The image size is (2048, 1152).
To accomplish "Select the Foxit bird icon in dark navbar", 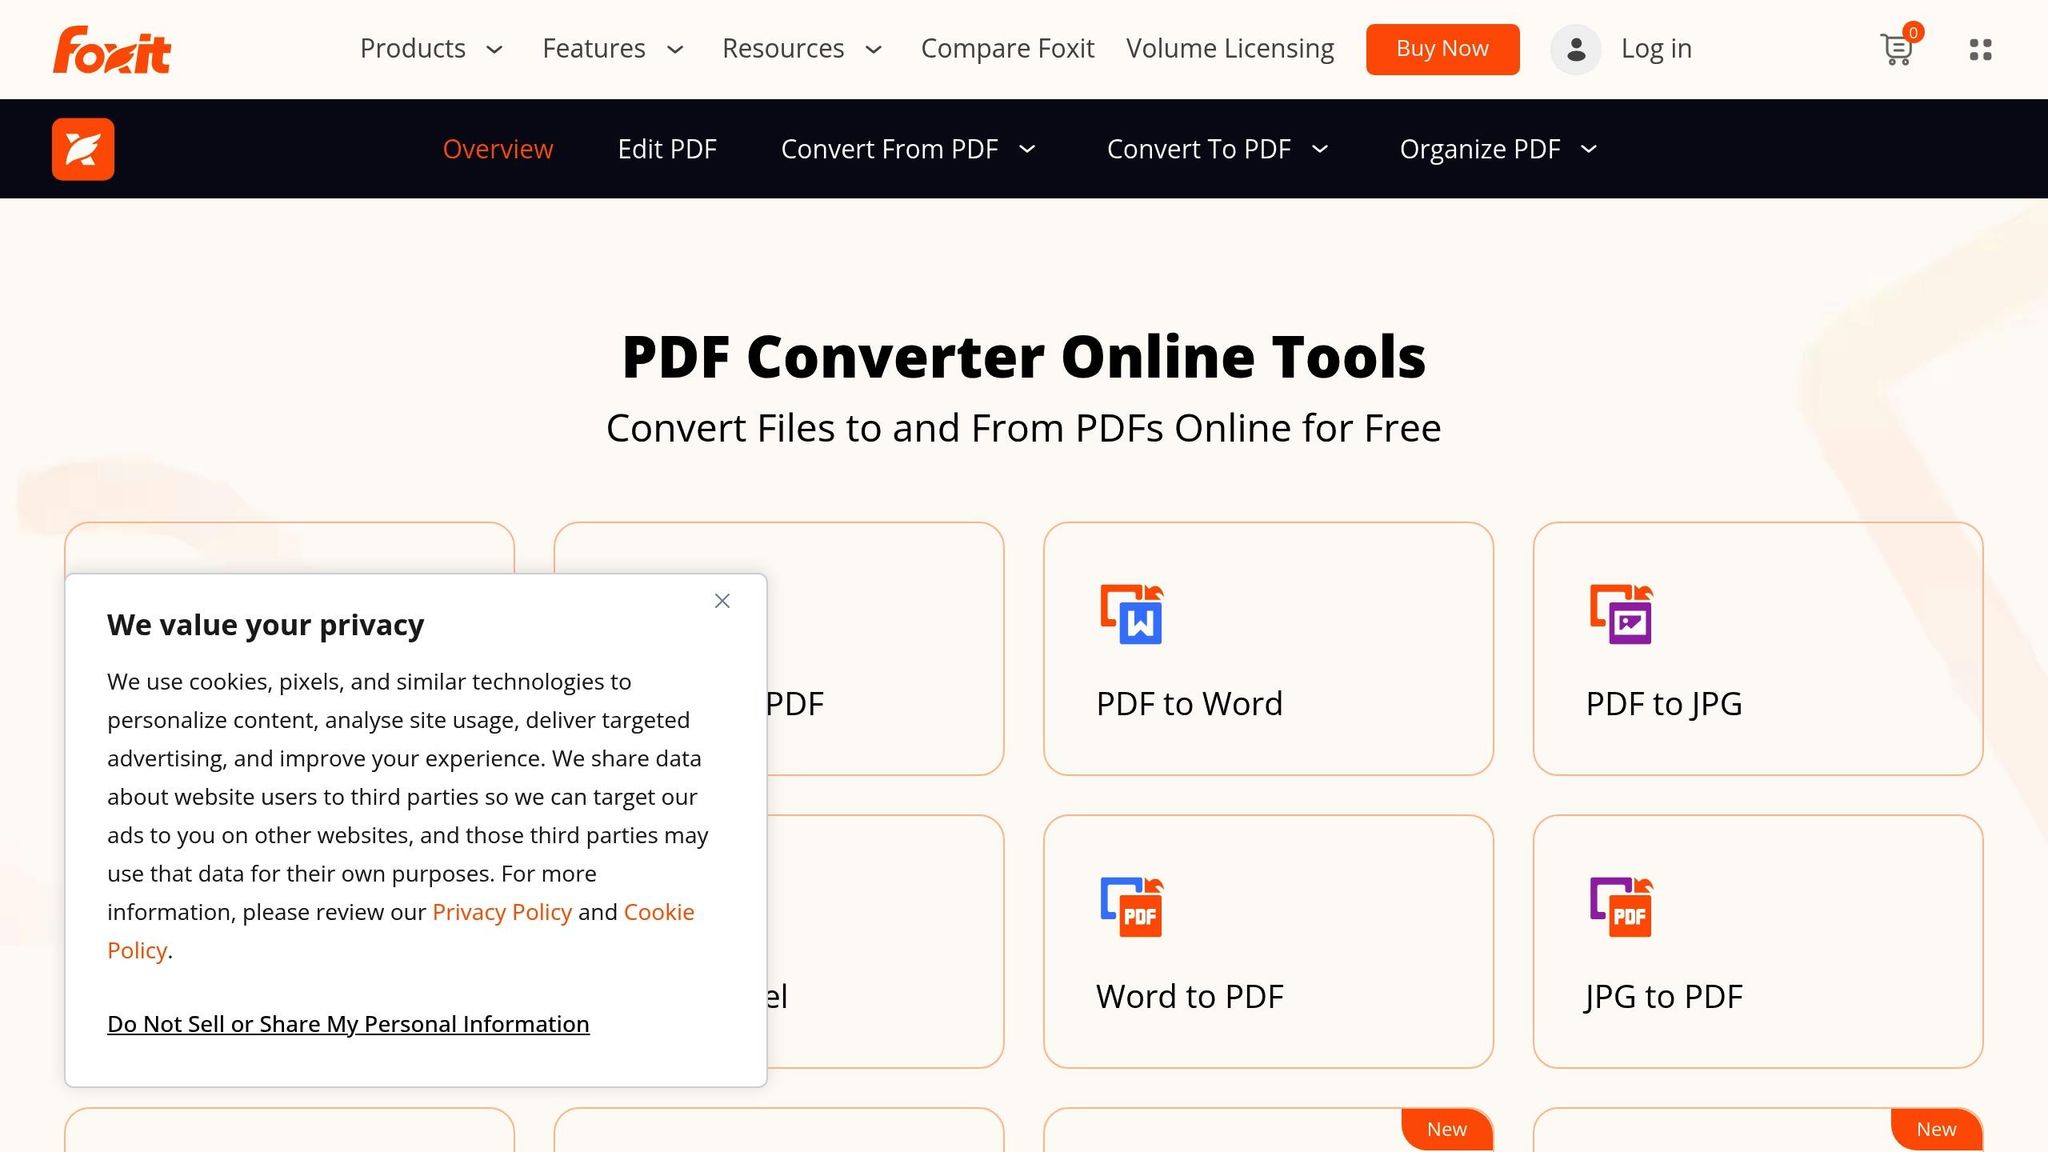I will point(83,148).
